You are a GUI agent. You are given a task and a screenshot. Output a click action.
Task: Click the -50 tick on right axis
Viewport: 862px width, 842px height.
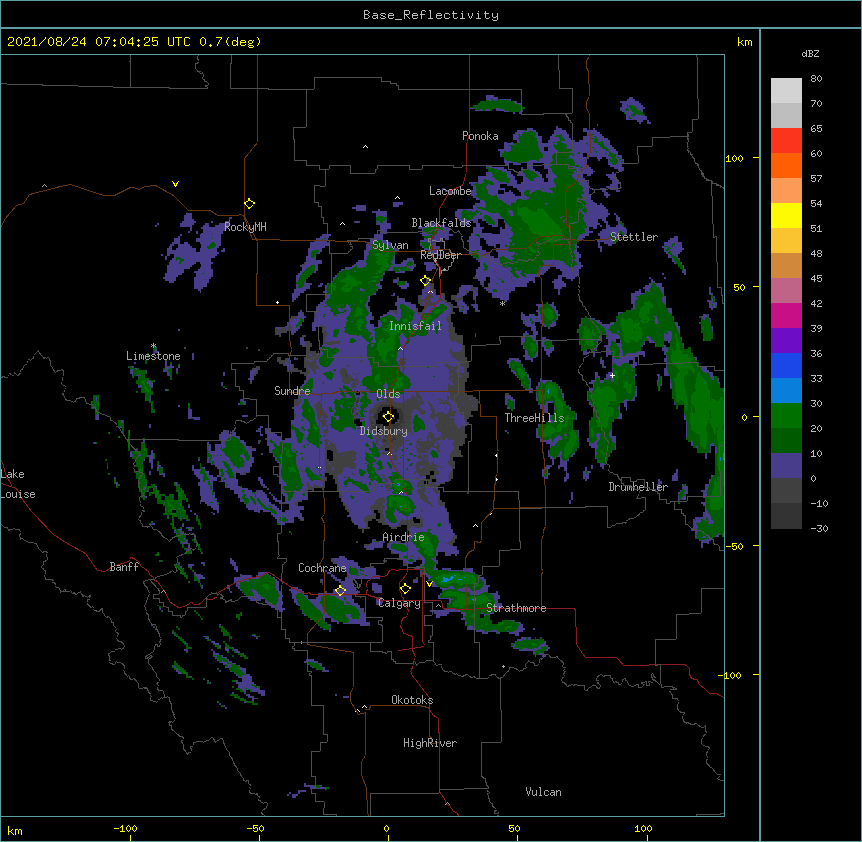point(734,546)
